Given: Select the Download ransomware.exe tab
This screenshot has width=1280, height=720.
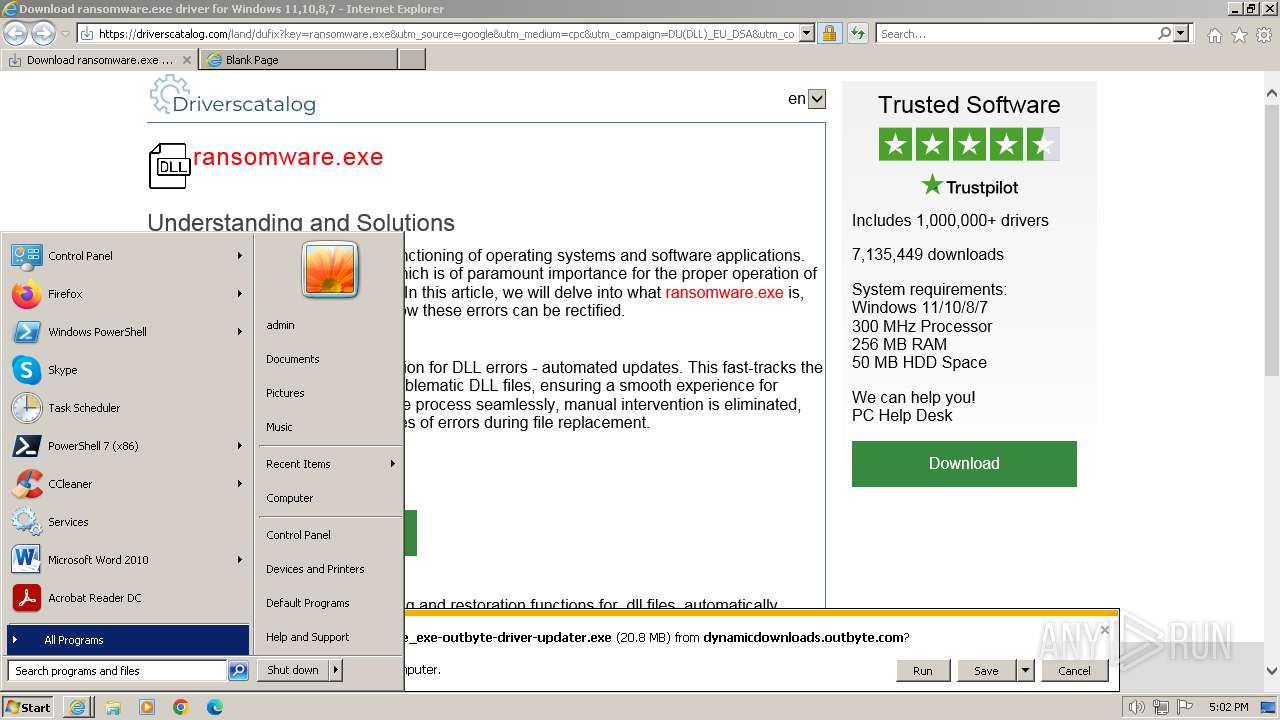Looking at the screenshot, I should (x=99, y=60).
